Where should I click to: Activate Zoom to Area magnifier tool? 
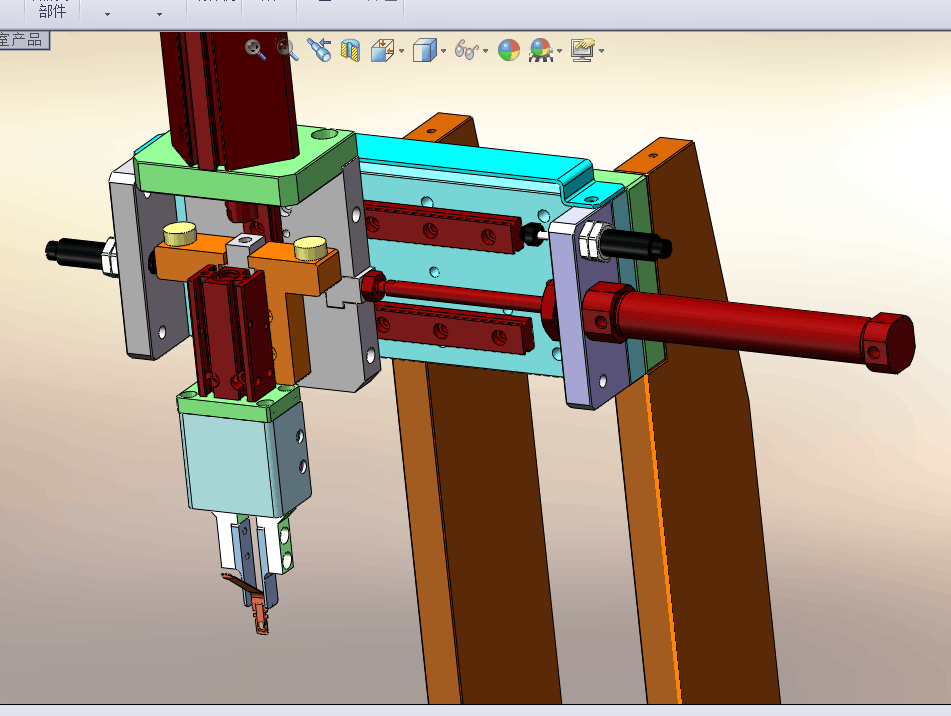(287, 50)
